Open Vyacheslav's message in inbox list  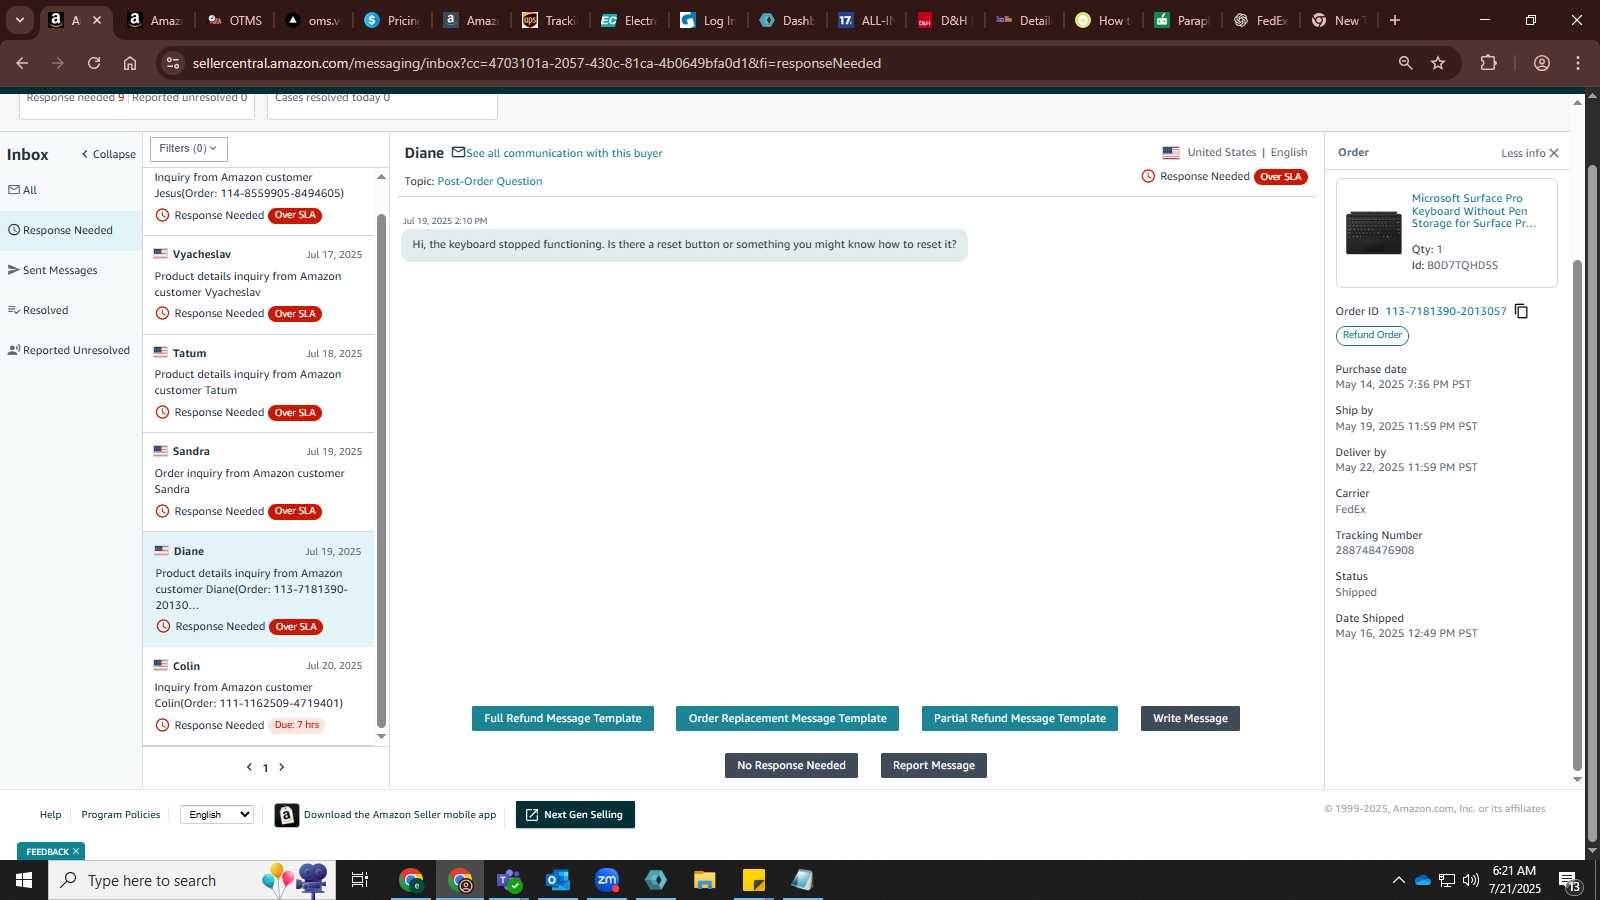(259, 284)
